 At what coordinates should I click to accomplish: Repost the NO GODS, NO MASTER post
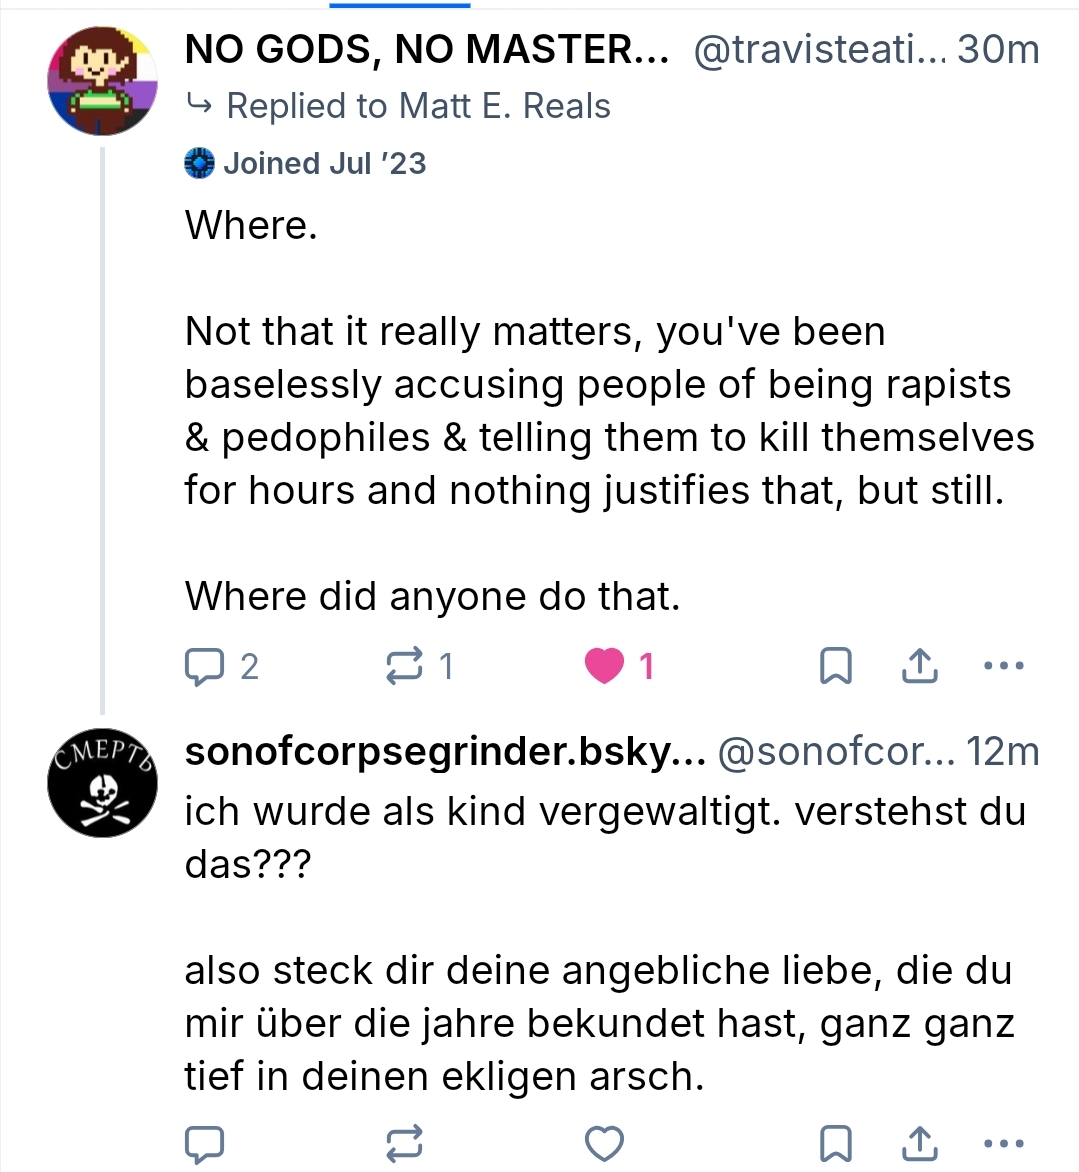click(405, 666)
